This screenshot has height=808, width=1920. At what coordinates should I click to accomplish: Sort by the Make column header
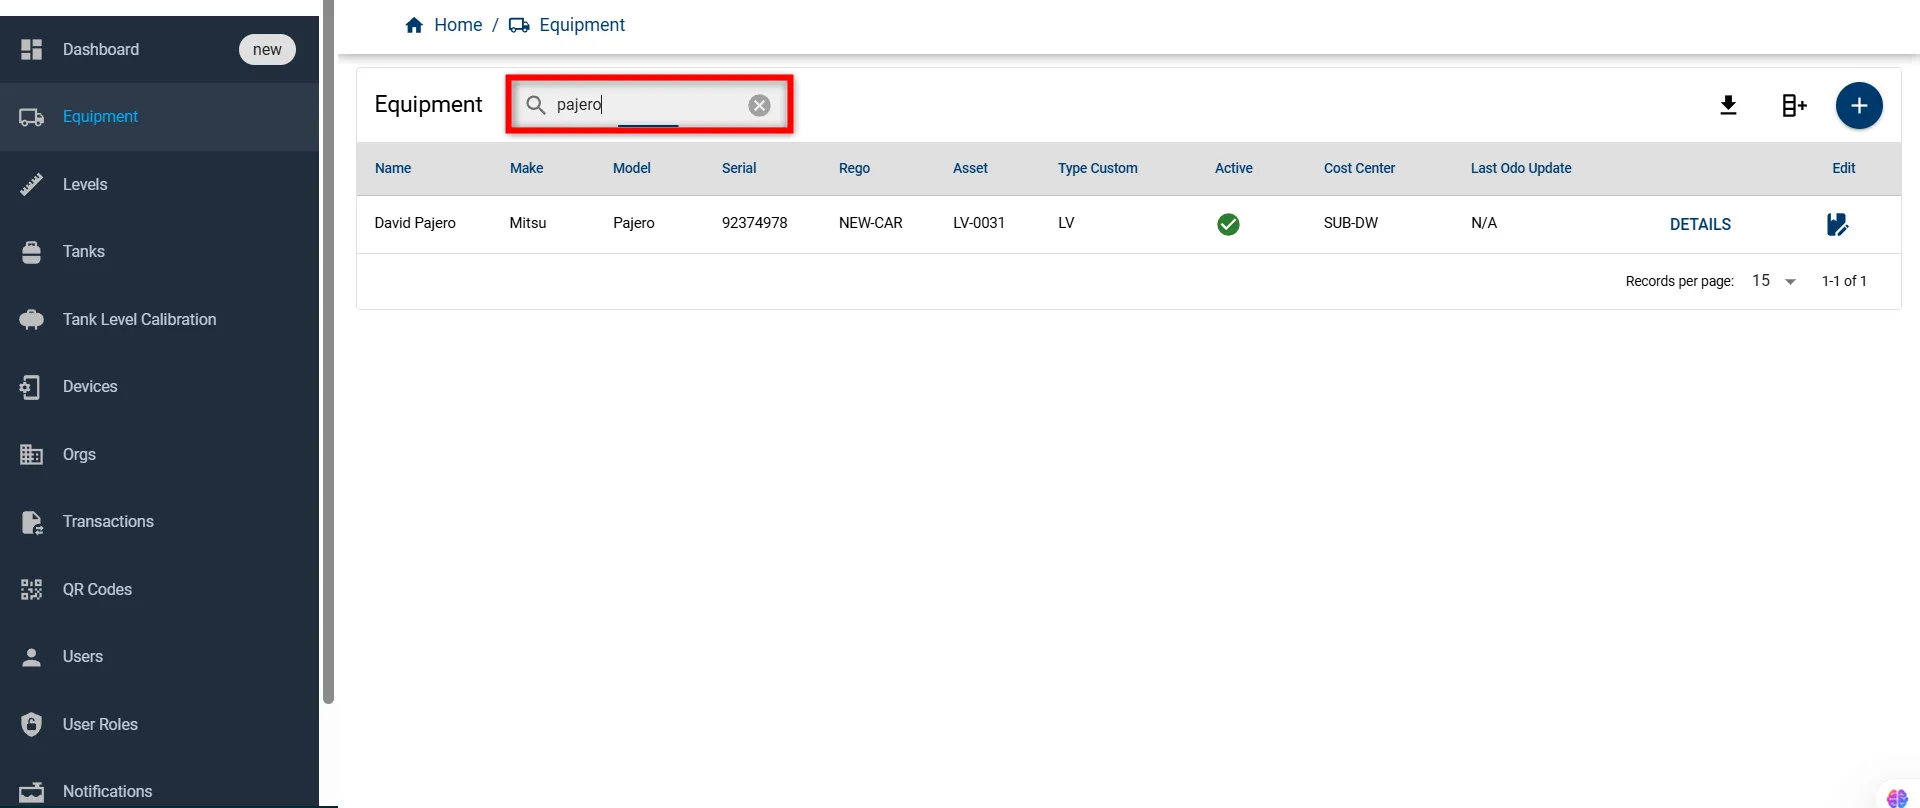[x=526, y=168]
